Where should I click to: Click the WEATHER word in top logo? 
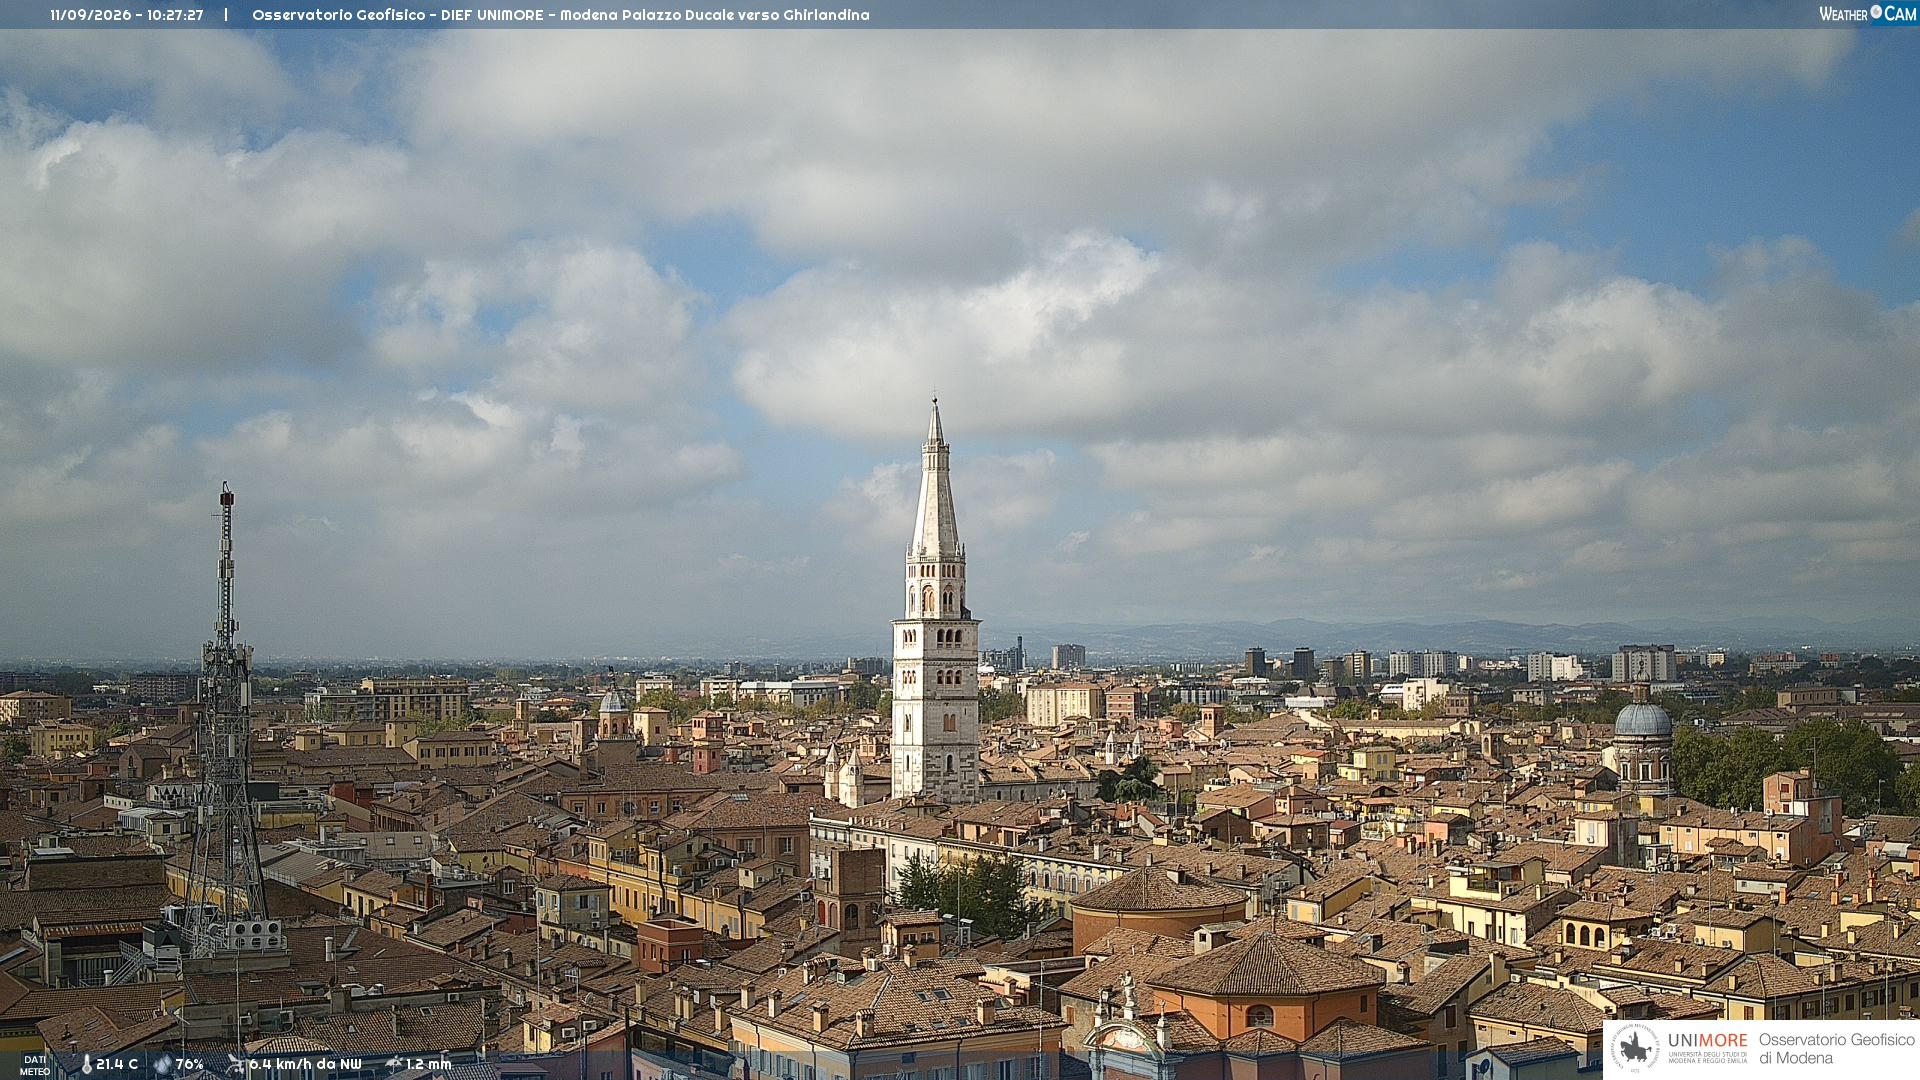point(1843,14)
